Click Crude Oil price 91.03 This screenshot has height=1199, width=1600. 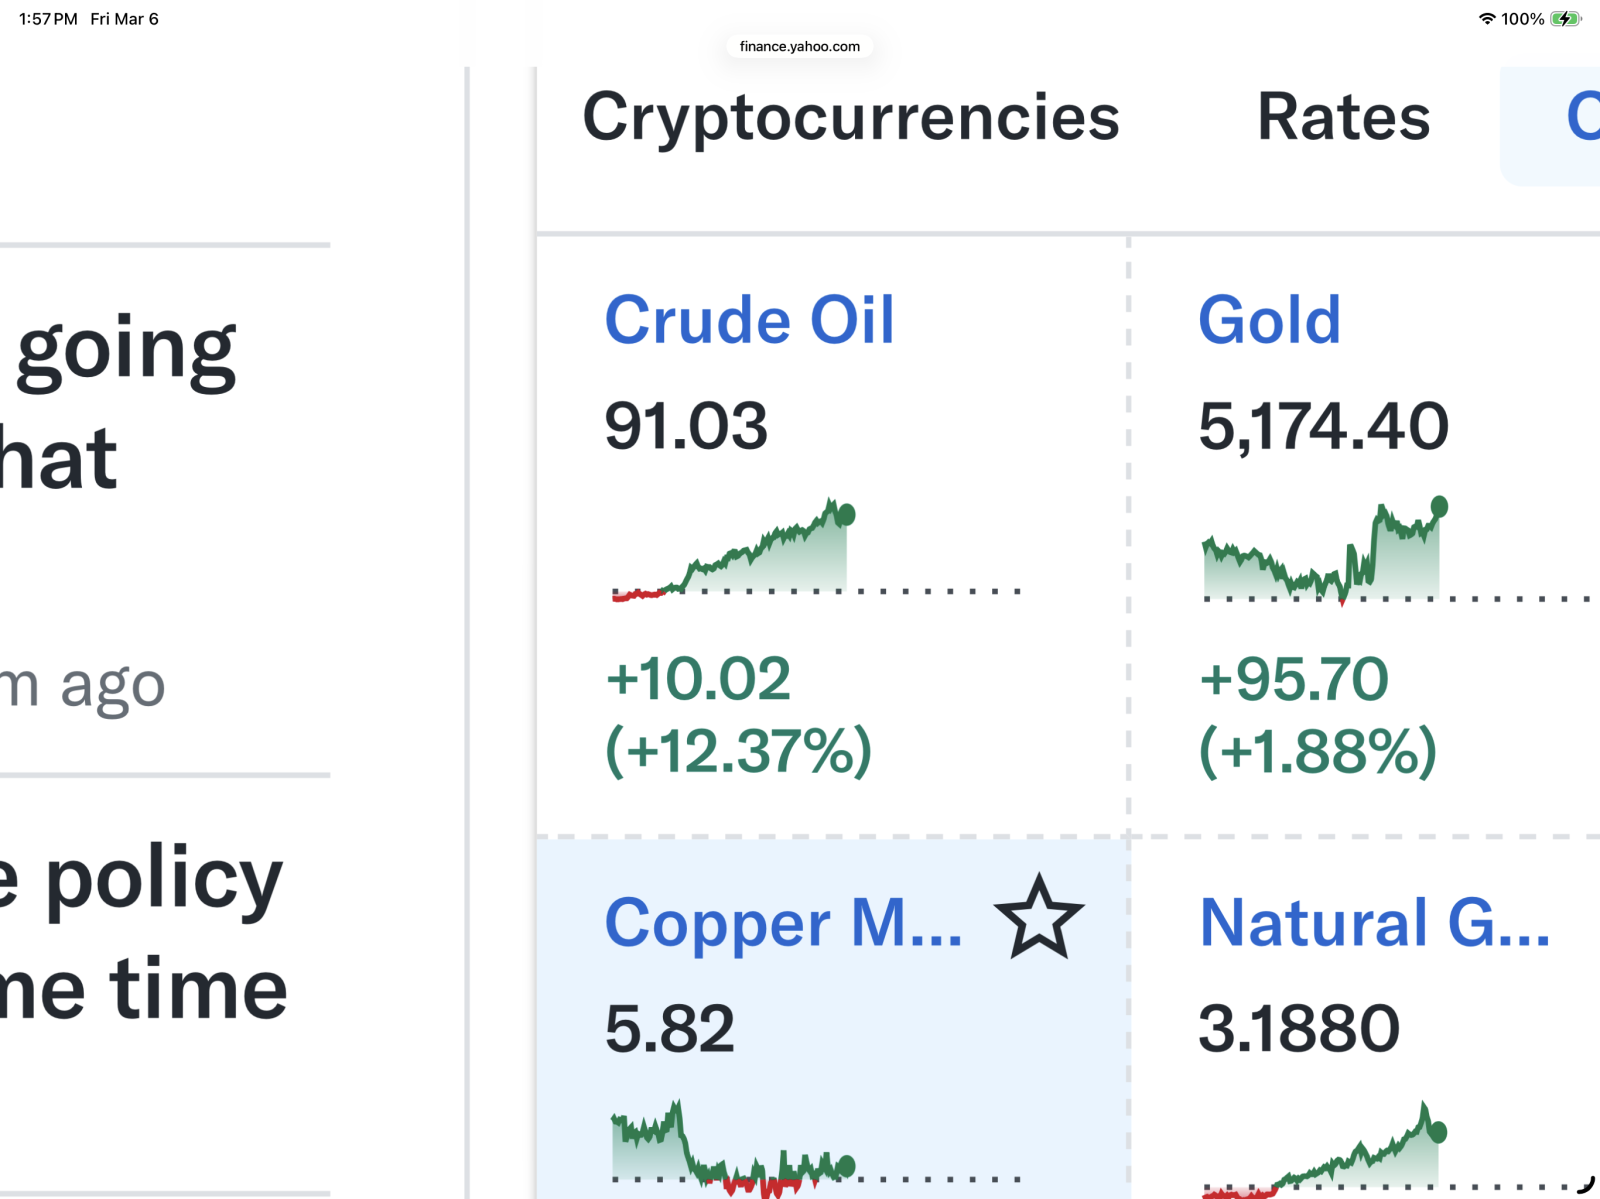click(686, 427)
